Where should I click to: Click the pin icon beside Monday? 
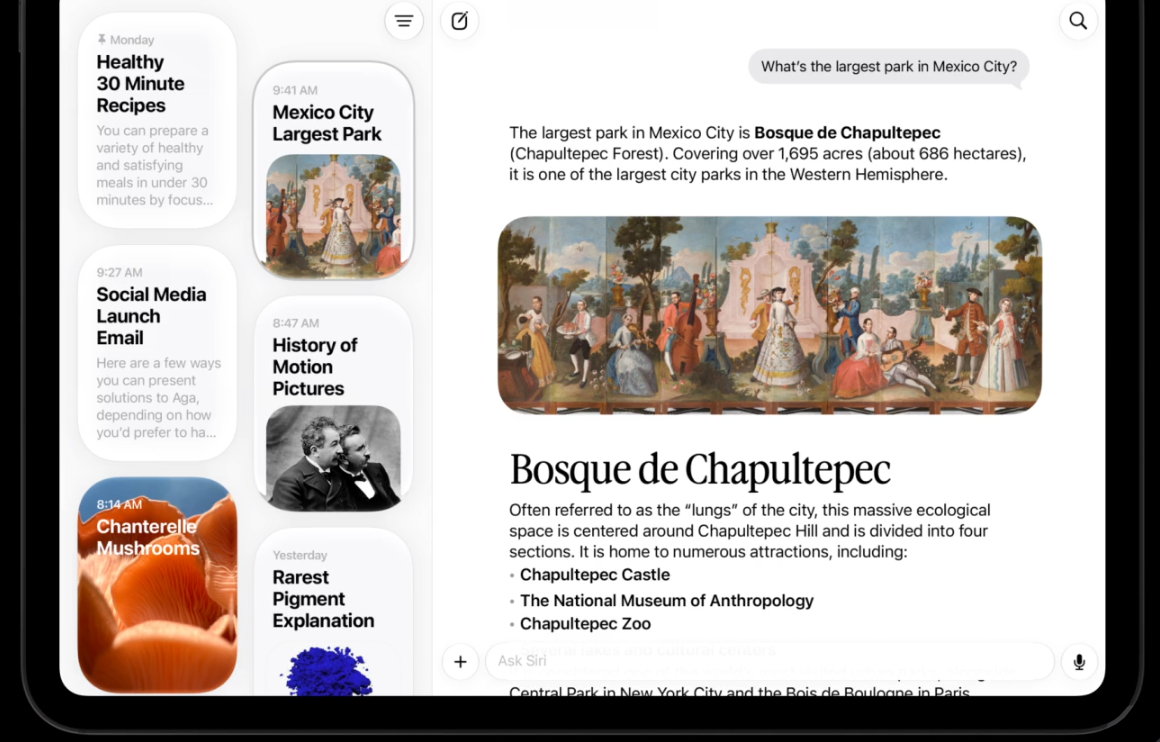pyautogui.click(x=101, y=39)
